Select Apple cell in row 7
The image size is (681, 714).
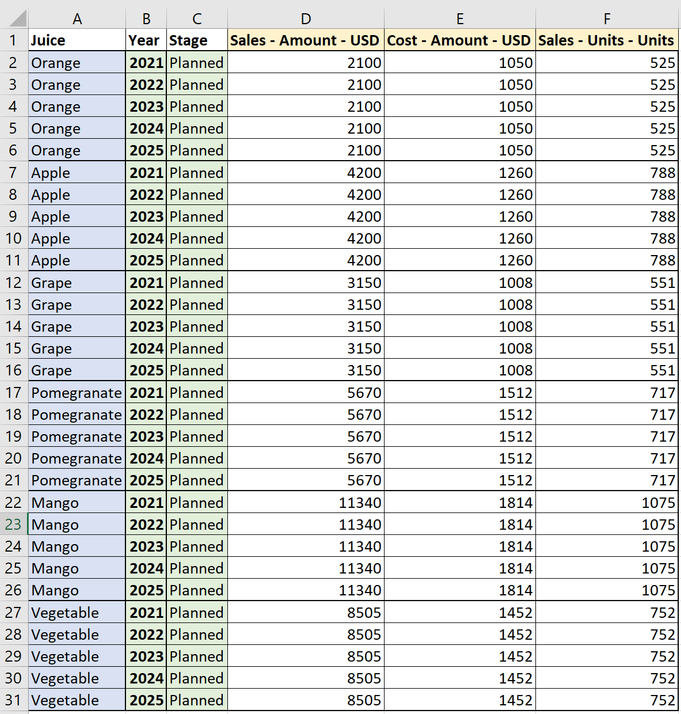77,173
